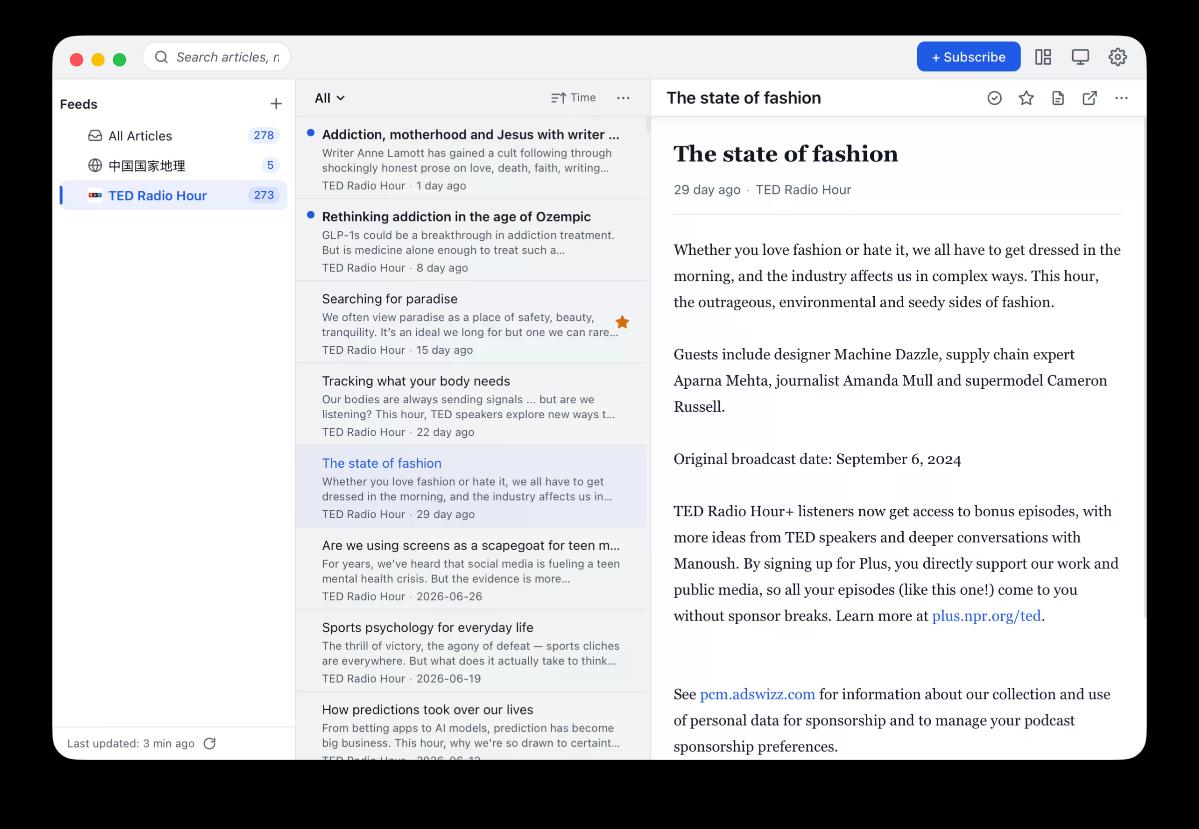This screenshot has height=829, width=1199.
Task: Switch layout with the panel layout icon
Action: 1043,57
